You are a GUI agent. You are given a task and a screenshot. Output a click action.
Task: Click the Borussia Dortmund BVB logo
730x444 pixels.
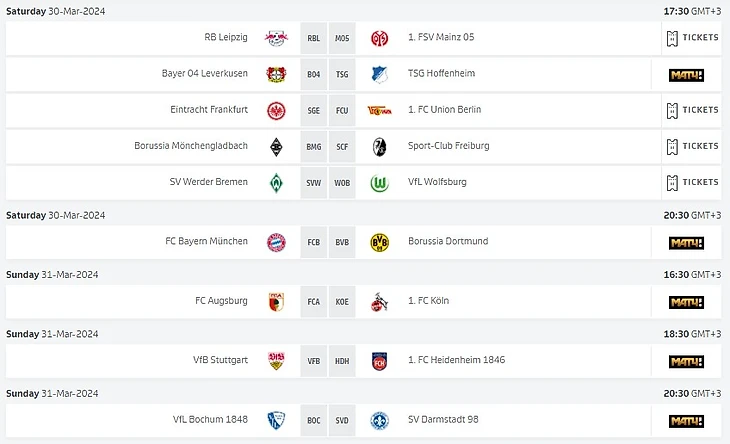[x=380, y=242]
